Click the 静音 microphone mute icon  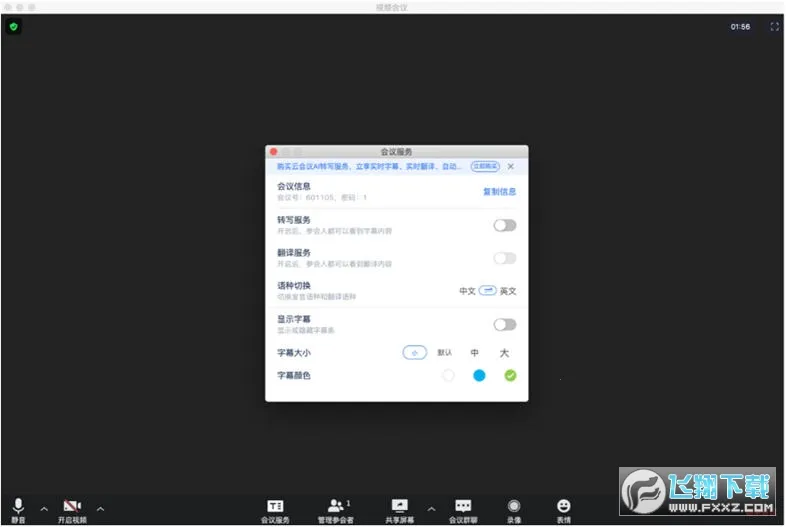pos(18,506)
